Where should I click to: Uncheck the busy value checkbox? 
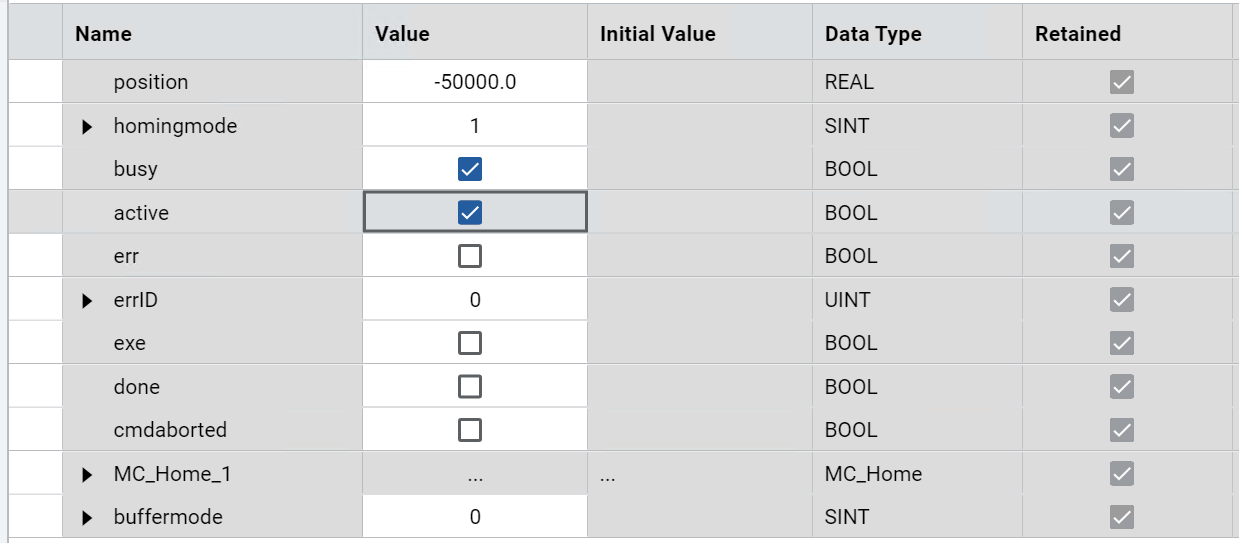469,169
